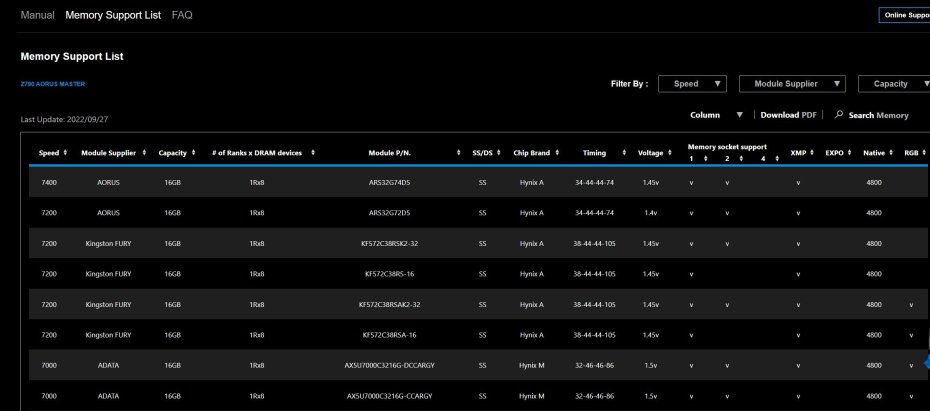Click the Download PDF link
Viewport: 930px width, 411px height.
click(x=788, y=115)
